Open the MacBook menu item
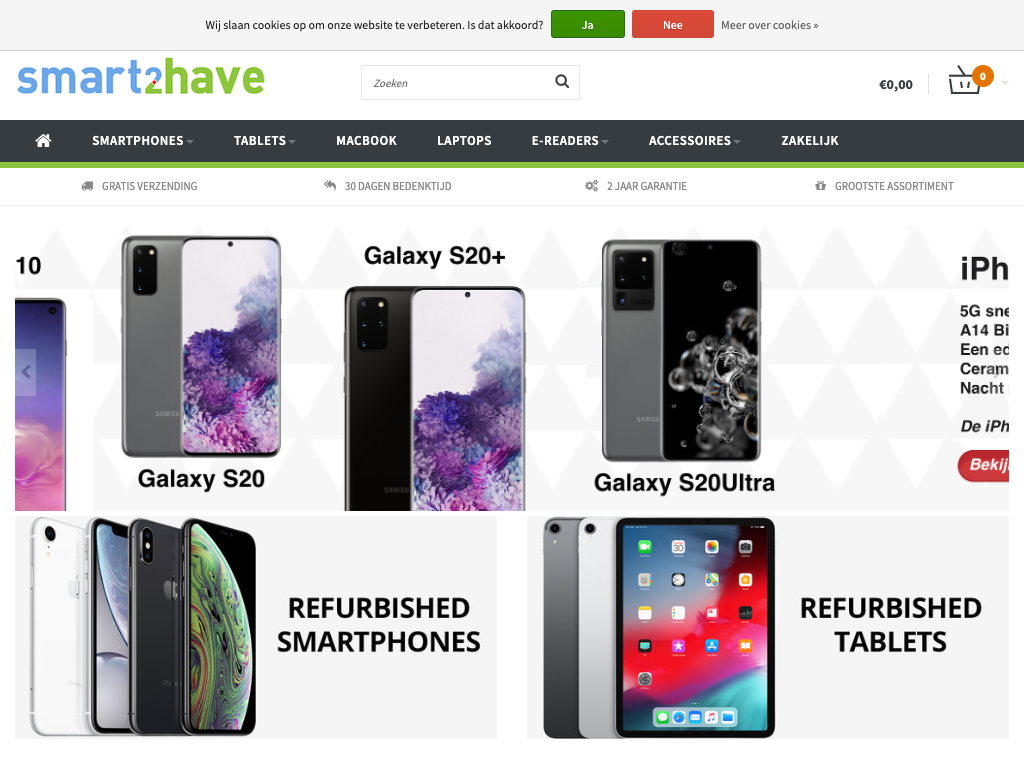This screenshot has height=768, width=1024. (366, 140)
